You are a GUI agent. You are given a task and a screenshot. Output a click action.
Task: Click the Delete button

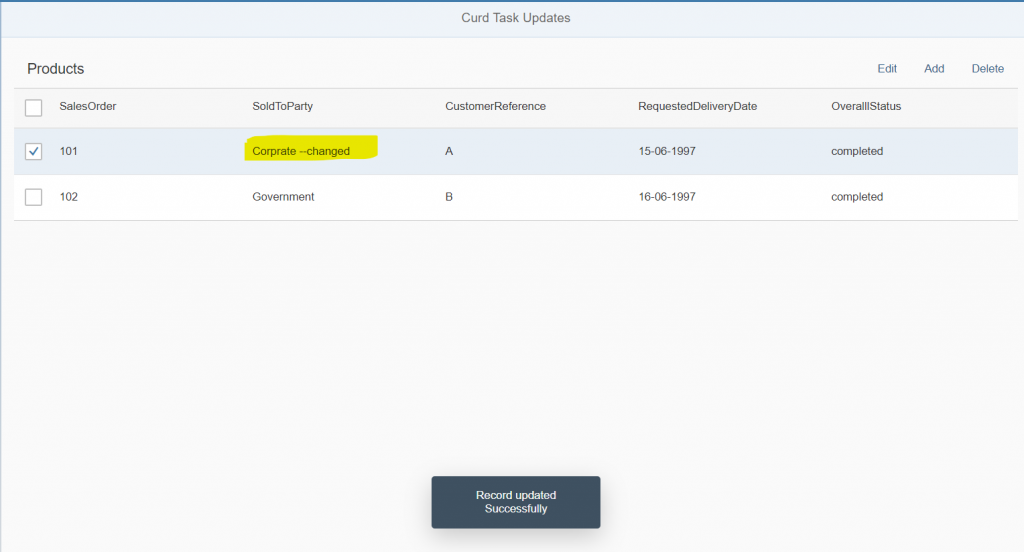(x=987, y=69)
